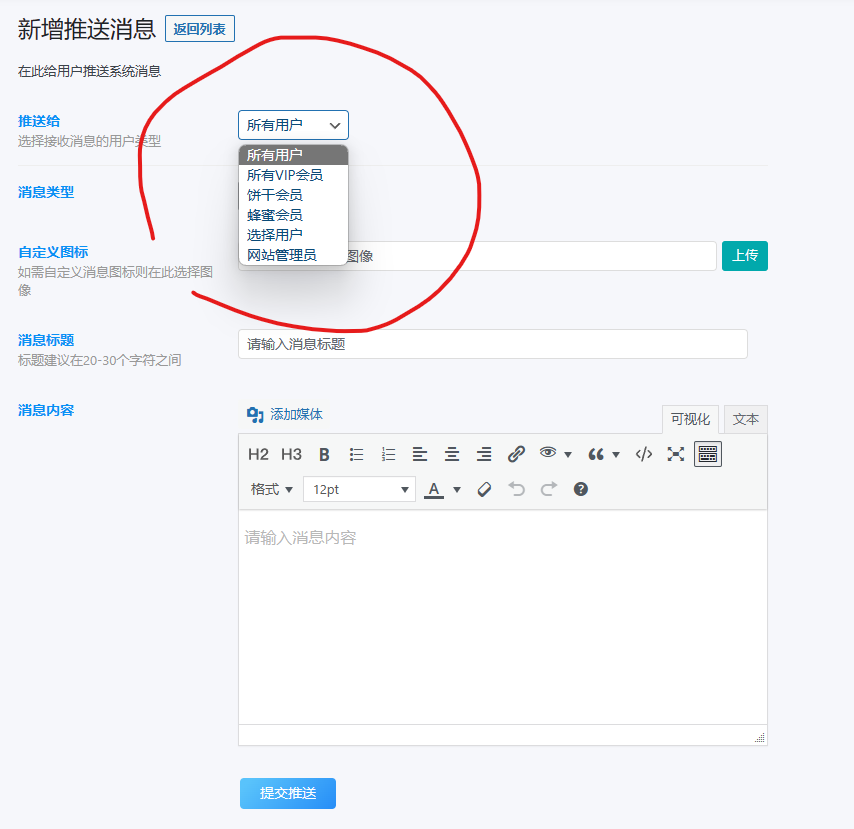Click the clear formatting eraser icon
Viewport: 854px width, 829px height.
484,489
